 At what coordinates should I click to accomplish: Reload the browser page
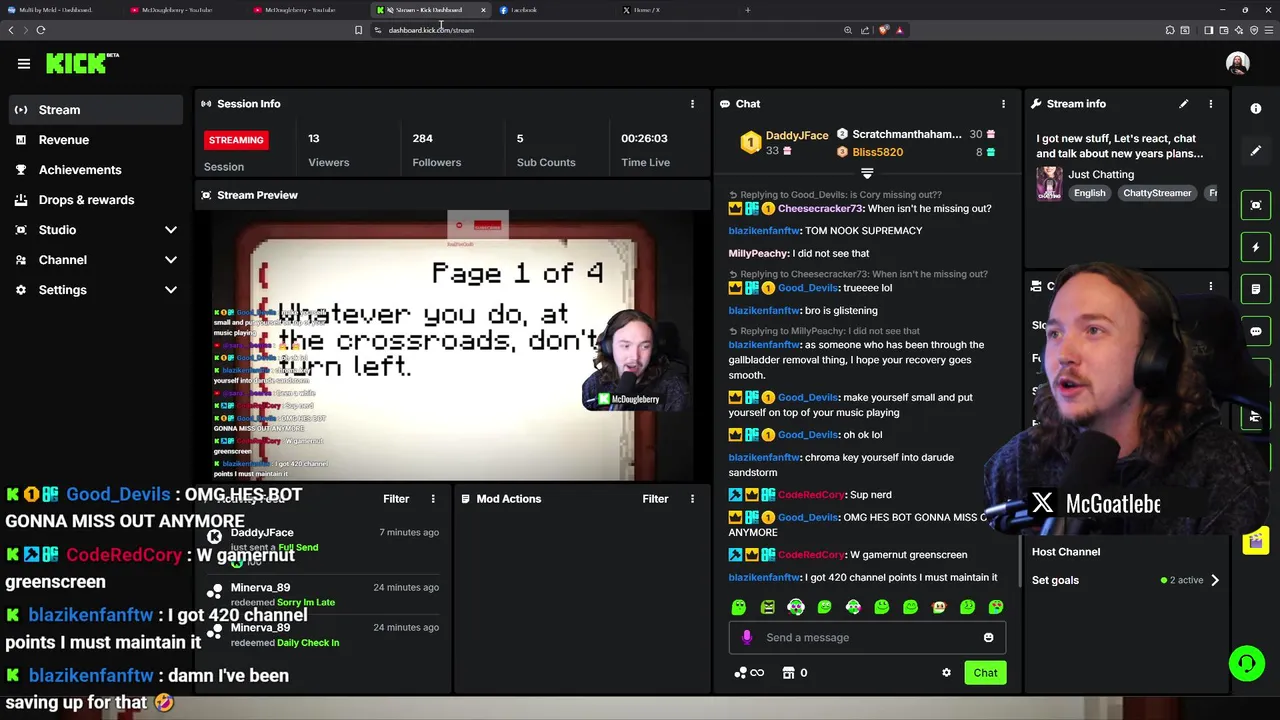coord(41,30)
